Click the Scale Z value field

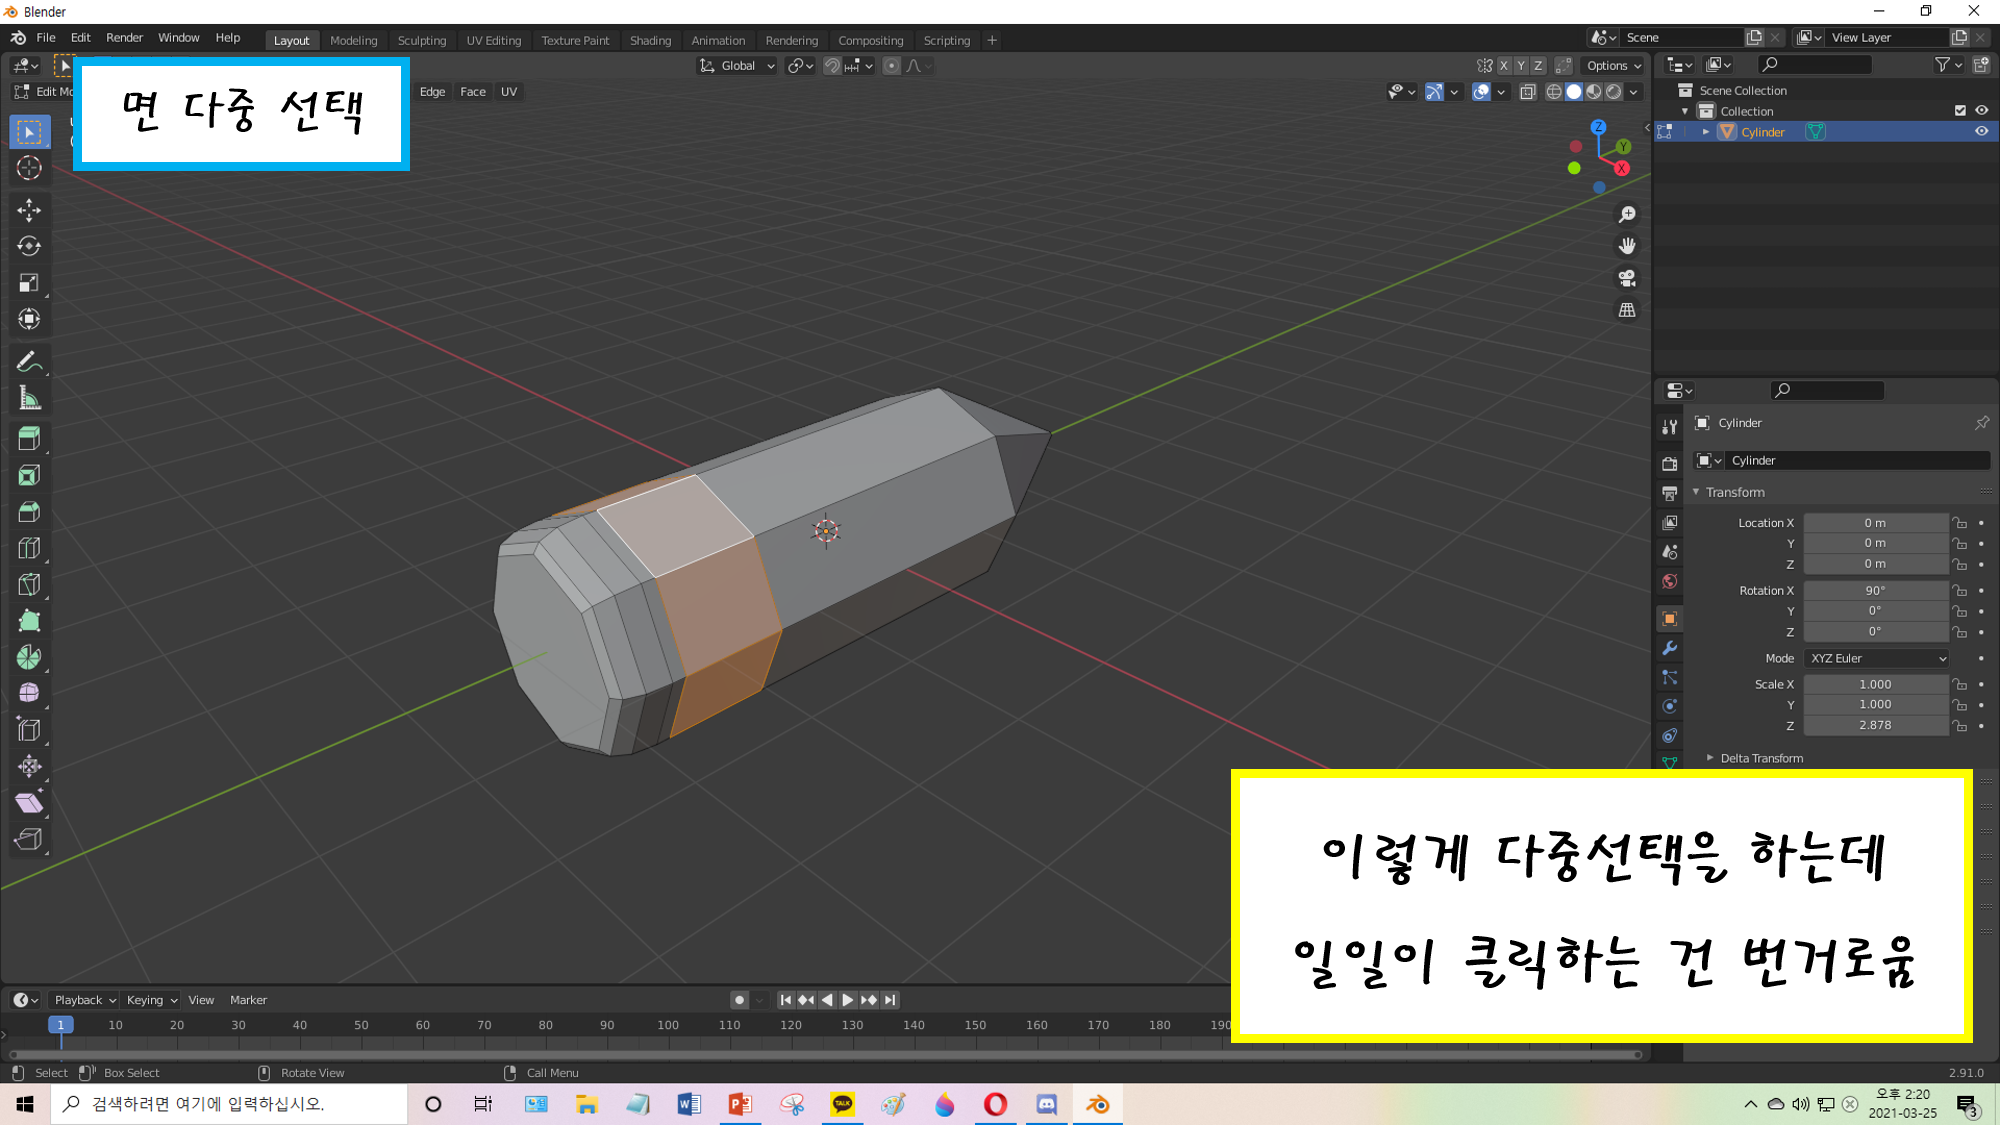click(x=1874, y=725)
